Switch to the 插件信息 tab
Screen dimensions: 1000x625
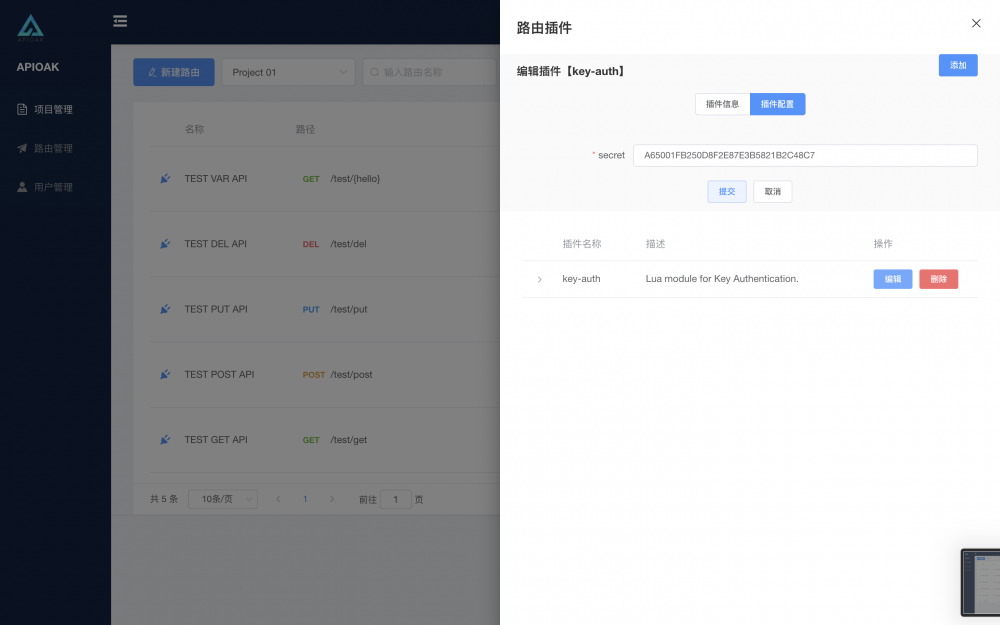(x=721, y=103)
